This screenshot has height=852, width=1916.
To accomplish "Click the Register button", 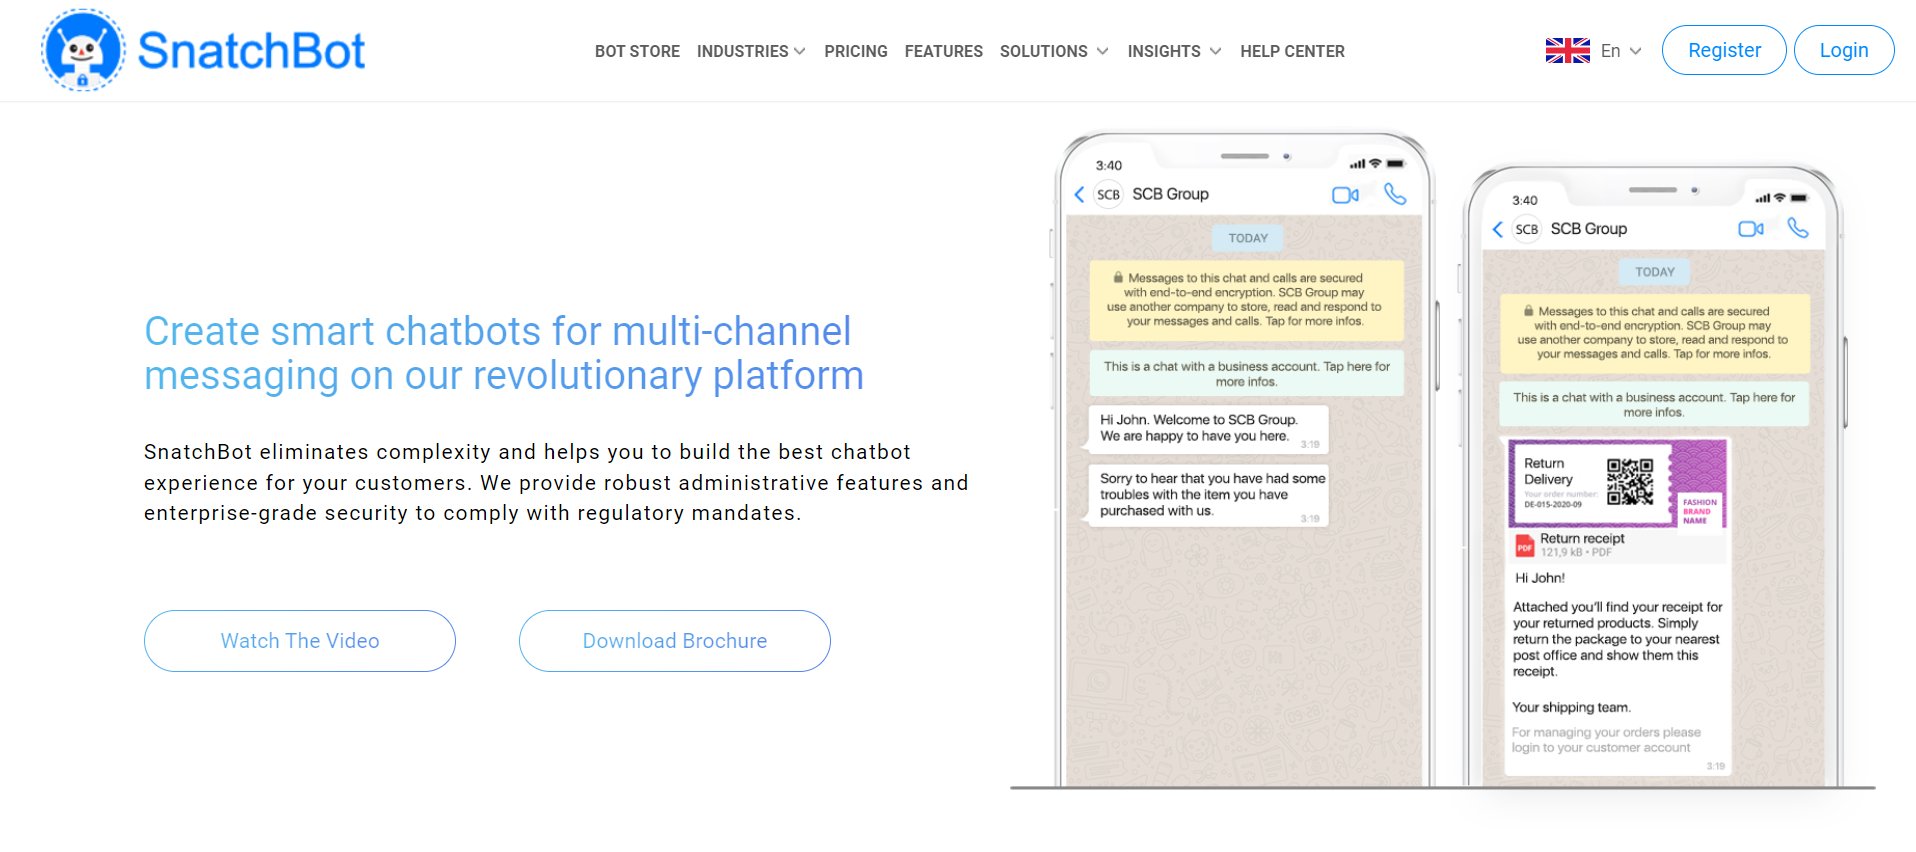I will pyautogui.click(x=1724, y=50).
